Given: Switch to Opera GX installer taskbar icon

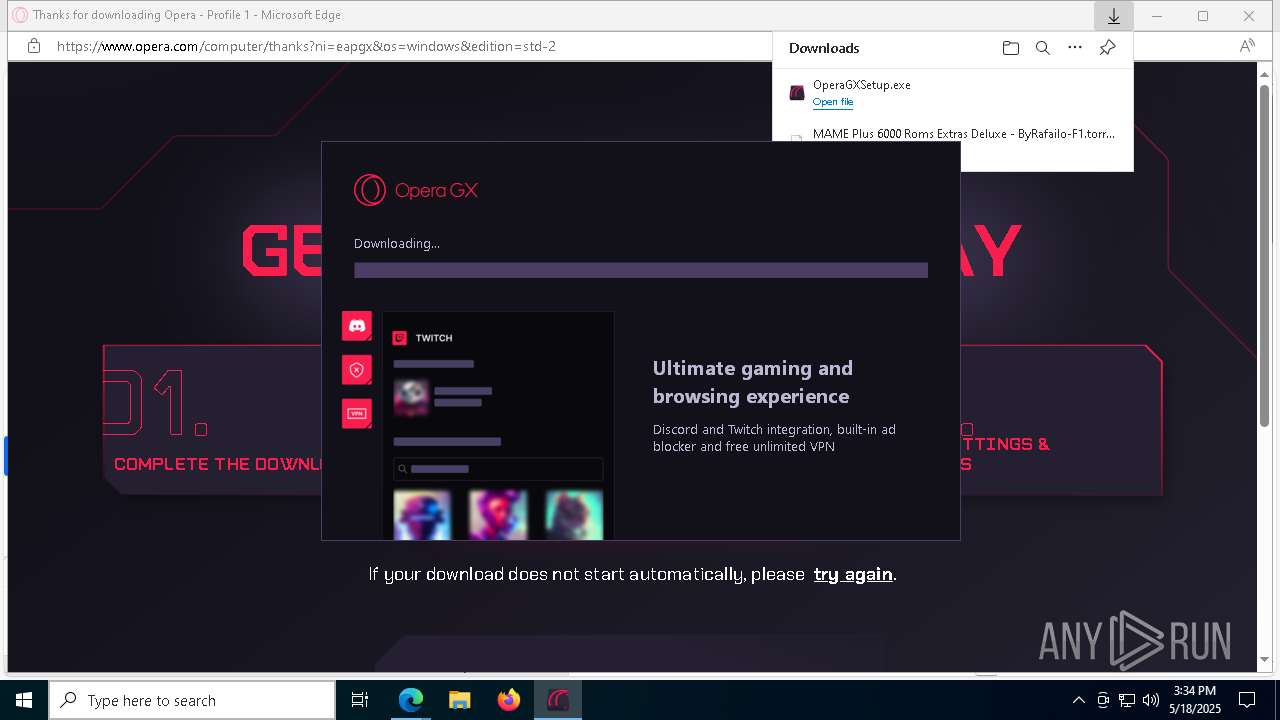Looking at the screenshot, I should 558,700.
